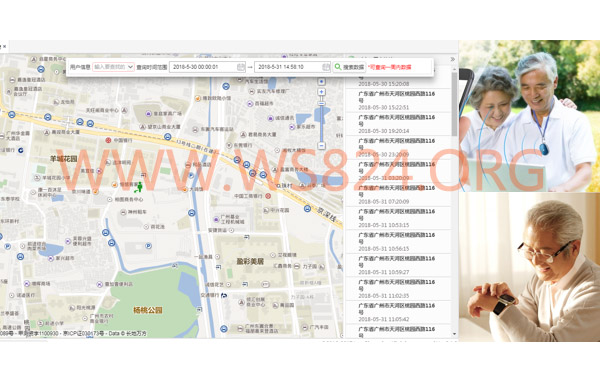Image resolution: width=600 pixels, height=375 pixels.
Task: Select the 2018-05-31 10:53:15 location record
Action: [x=398, y=218]
